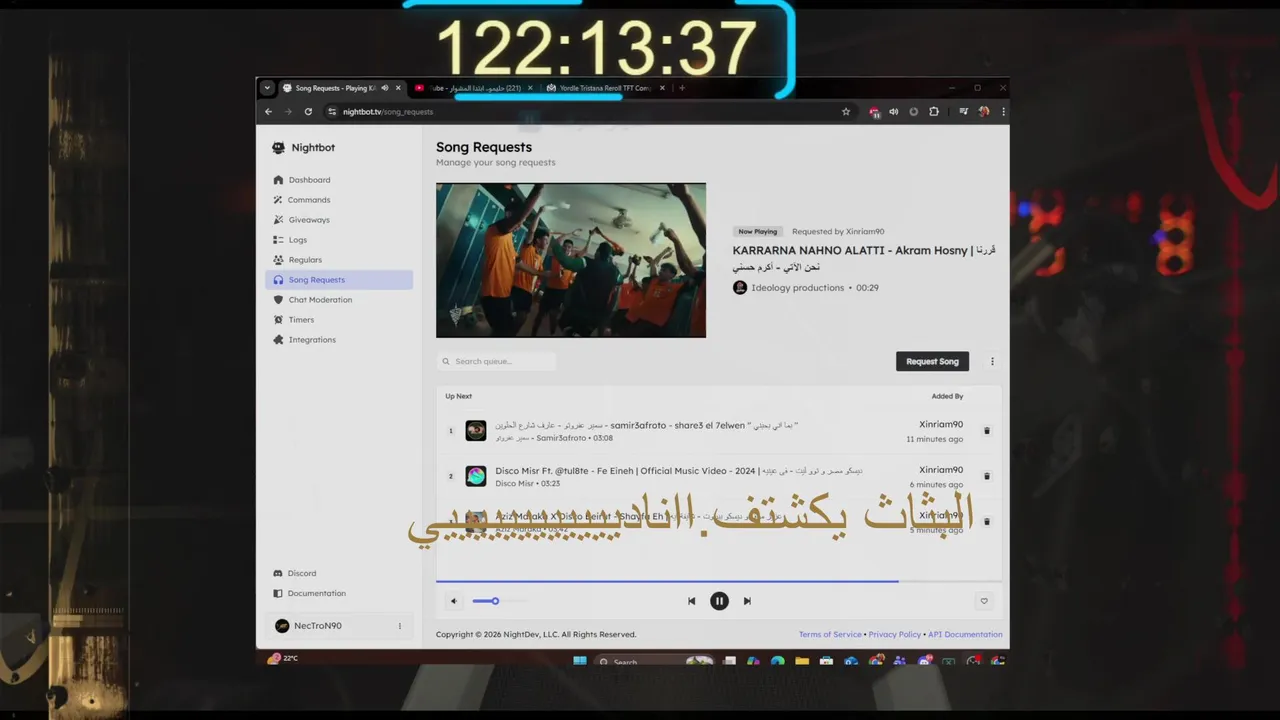
Task: Select Regulars in the sidebar
Action: click(339, 260)
